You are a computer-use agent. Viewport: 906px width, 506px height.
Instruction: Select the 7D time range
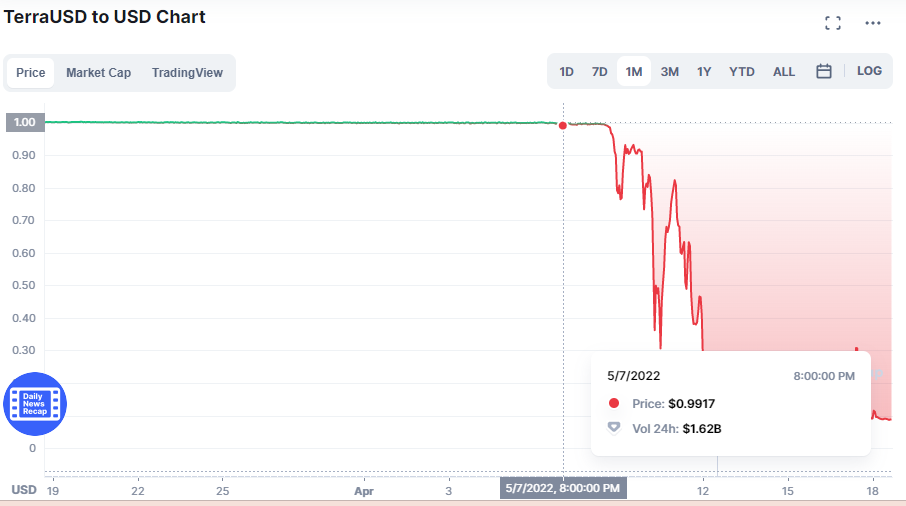tap(599, 72)
